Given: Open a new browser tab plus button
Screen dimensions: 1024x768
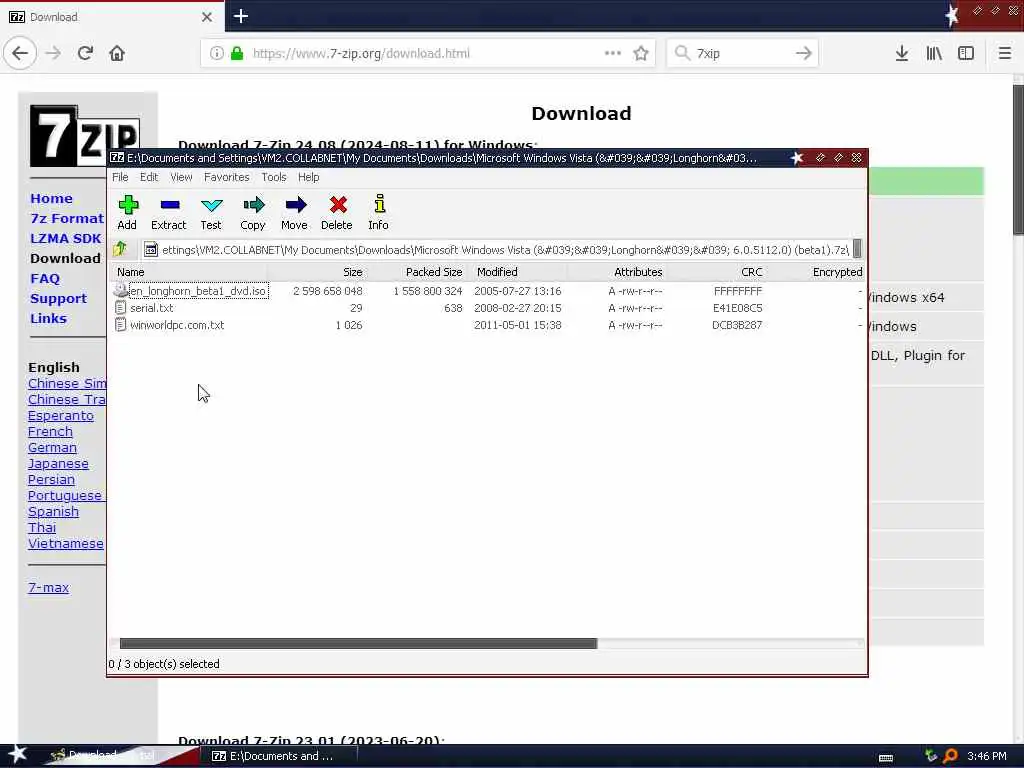Looking at the screenshot, I should 241,16.
